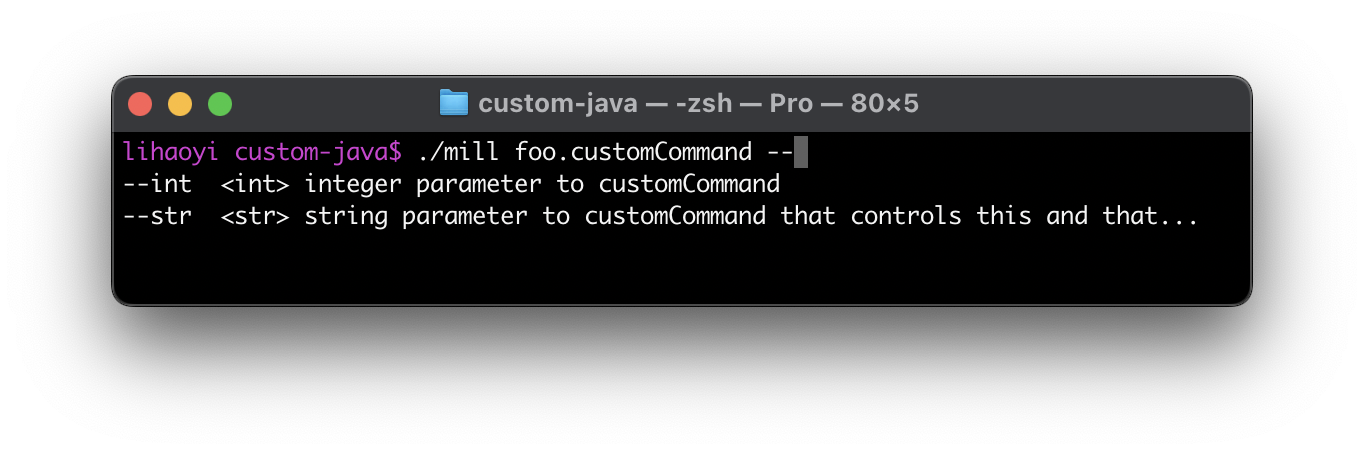1364x454 pixels.
Task: Click foo.customCommand on the command line
Action: pos(633,153)
